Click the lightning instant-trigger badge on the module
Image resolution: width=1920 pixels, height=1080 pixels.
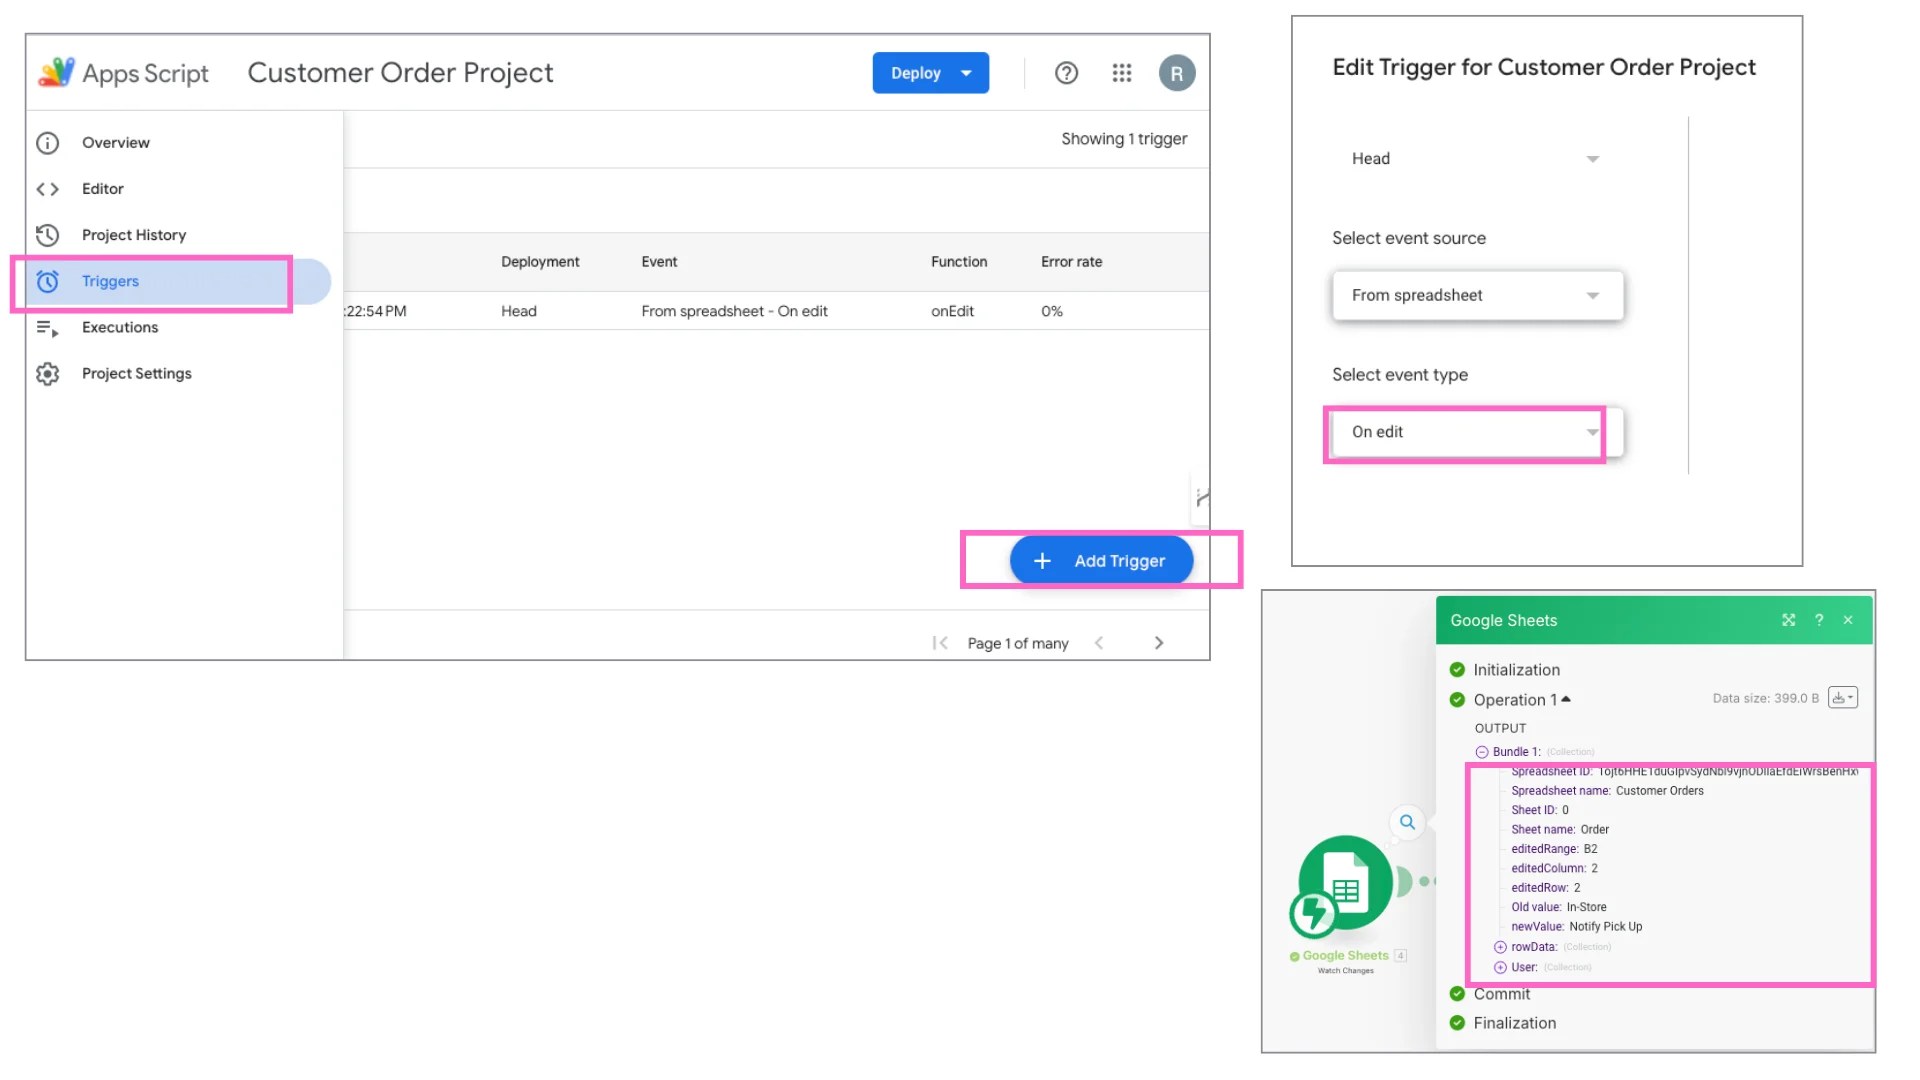[1313, 913]
